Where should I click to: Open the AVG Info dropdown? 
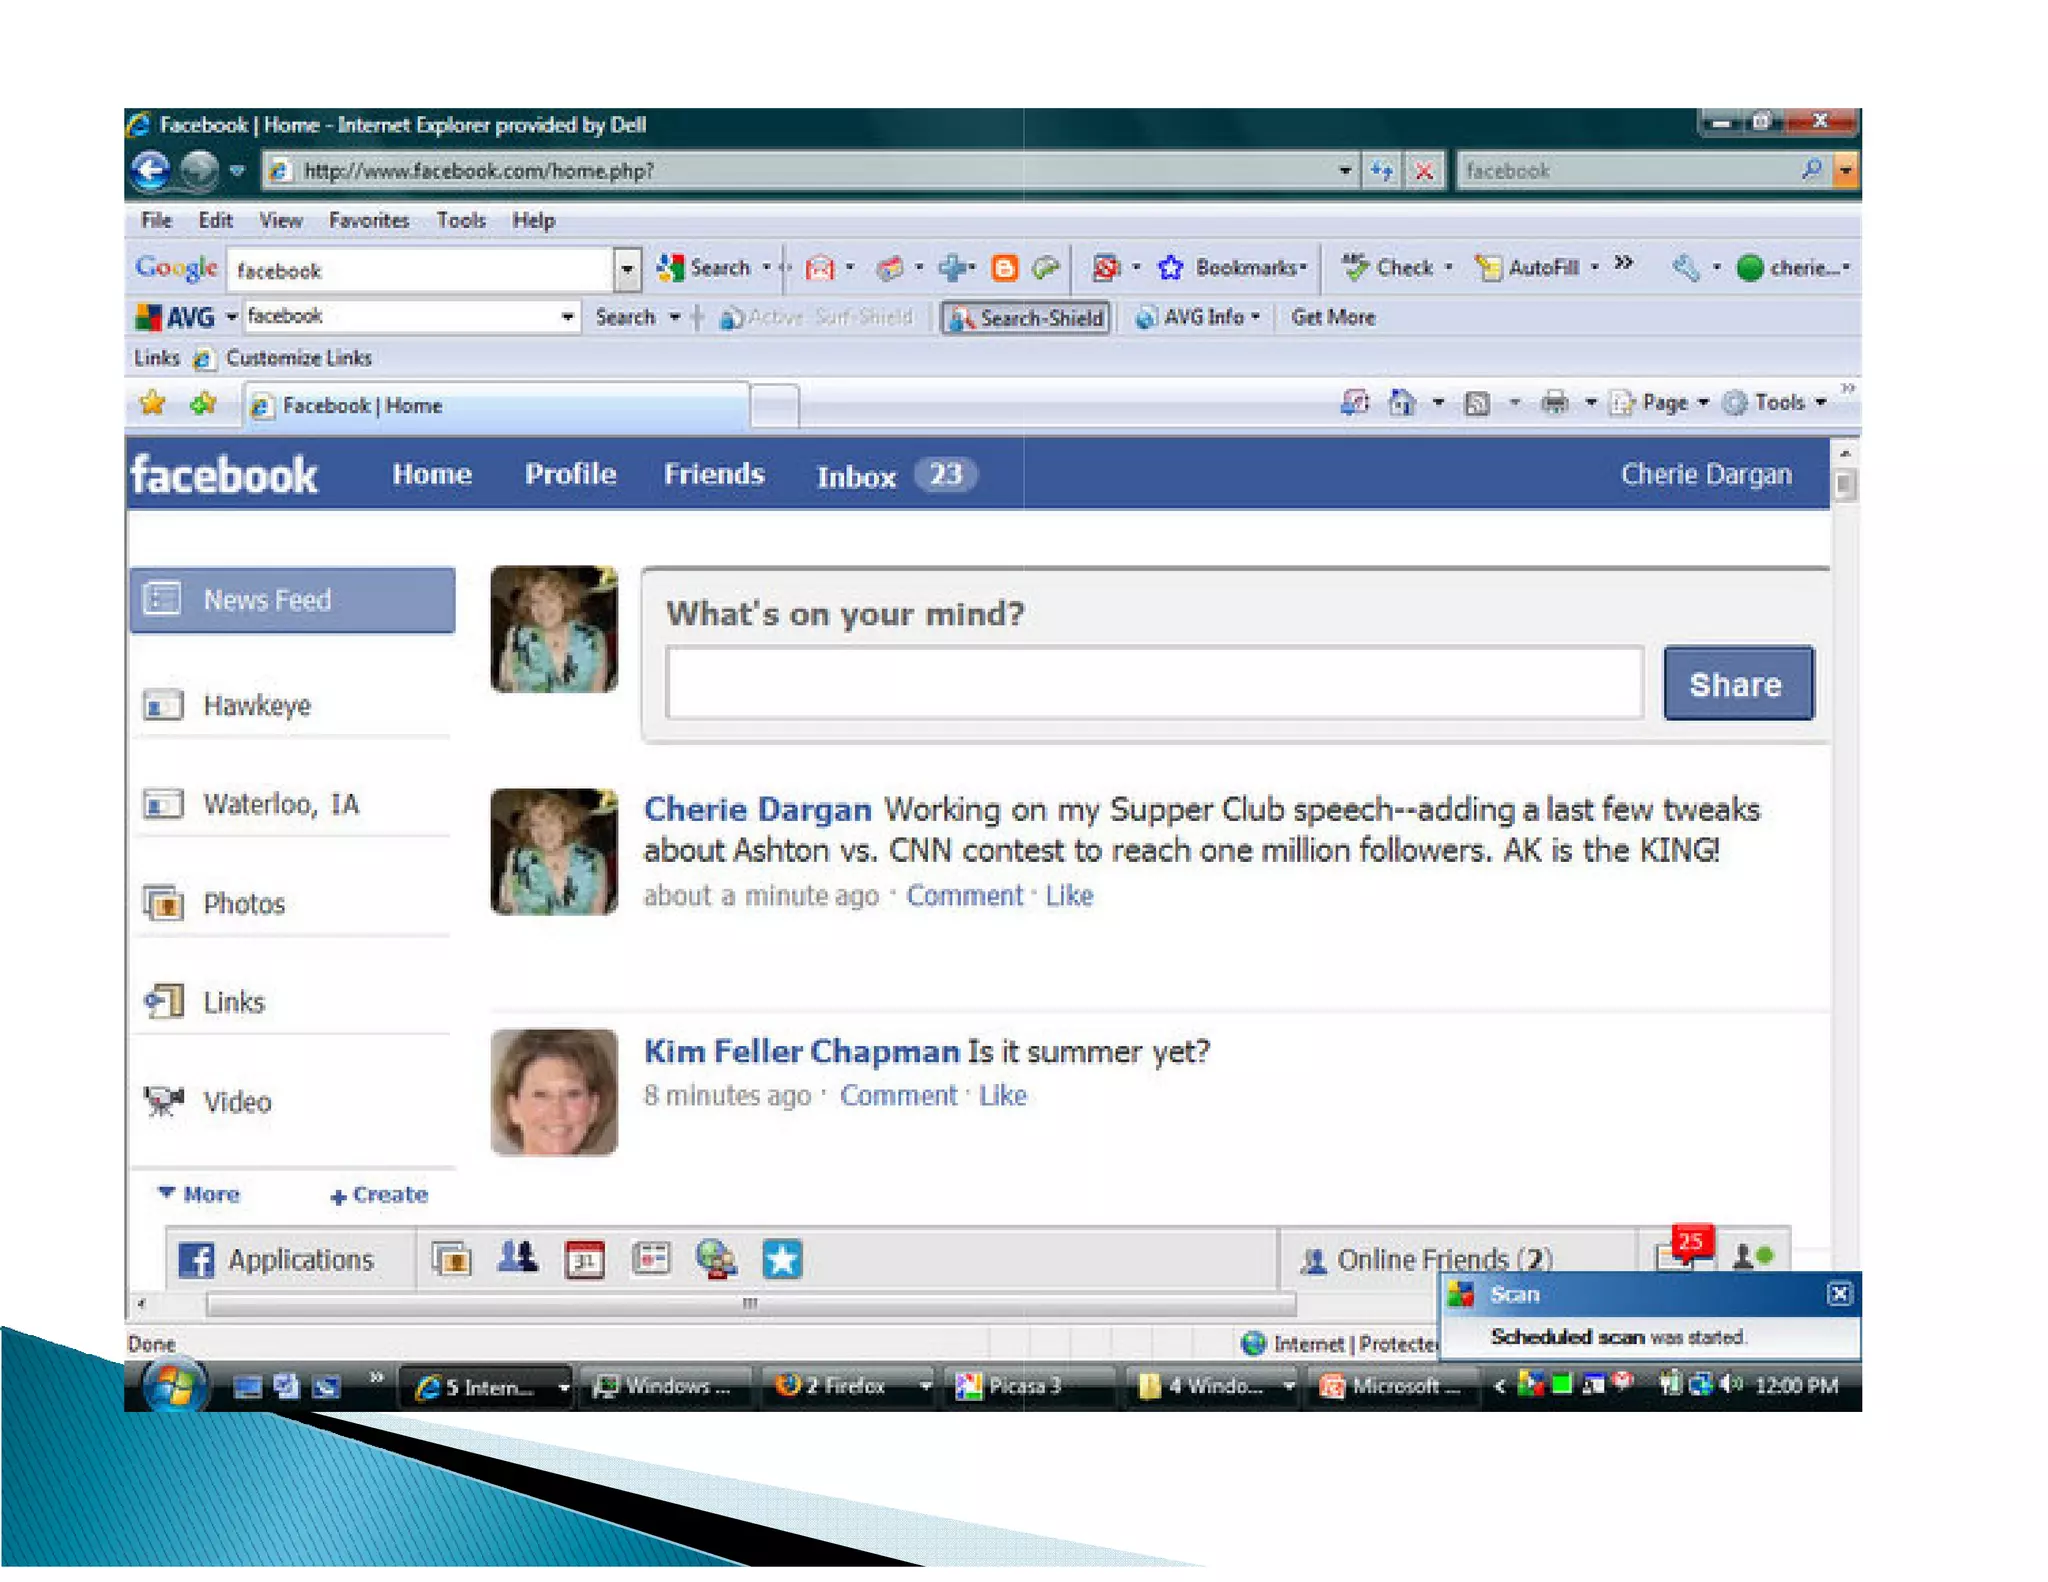(1198, 317)
